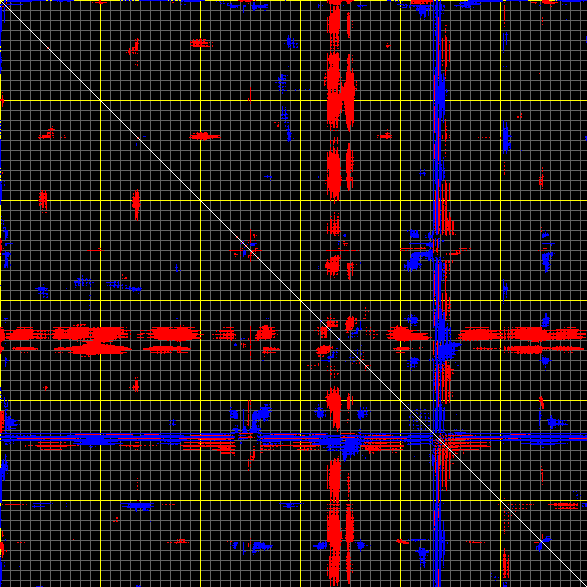Select the wide red cluster at far right below bottom yellow line

[563, 505]
